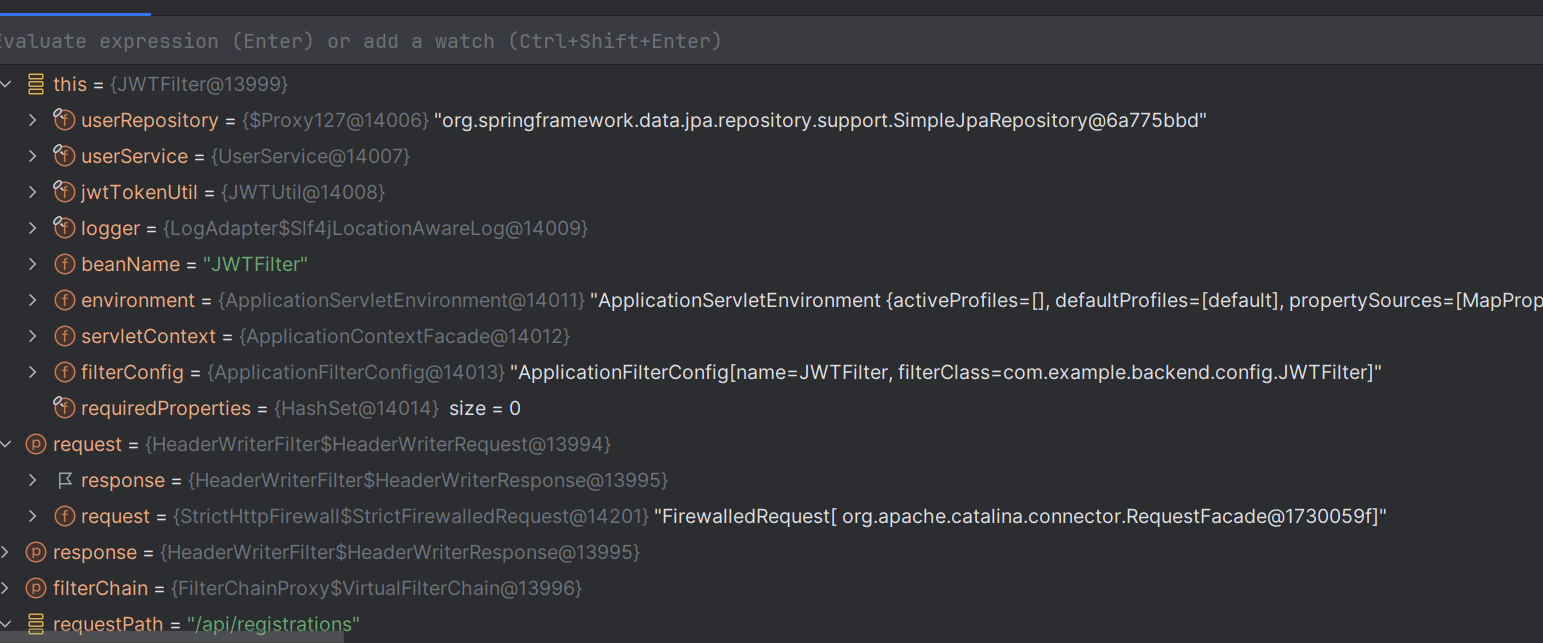Click the jwtTokenUtil field icon

click(x=65, y=193)
